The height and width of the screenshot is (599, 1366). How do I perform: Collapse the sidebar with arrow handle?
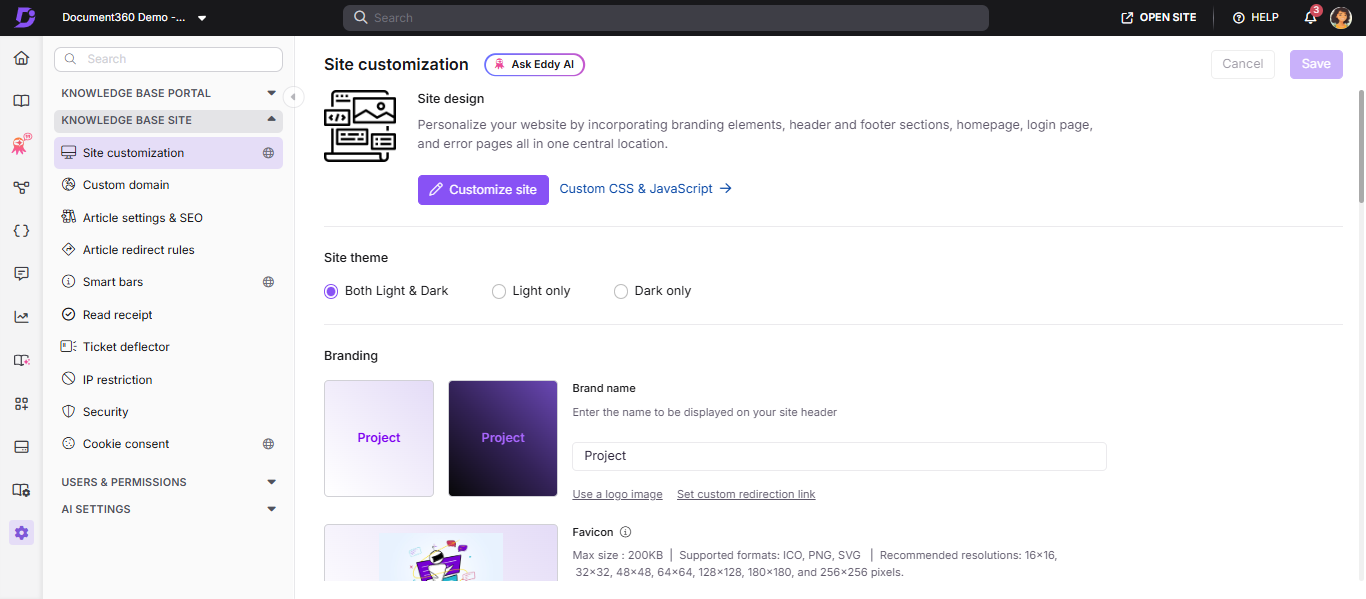click(293, 96)
